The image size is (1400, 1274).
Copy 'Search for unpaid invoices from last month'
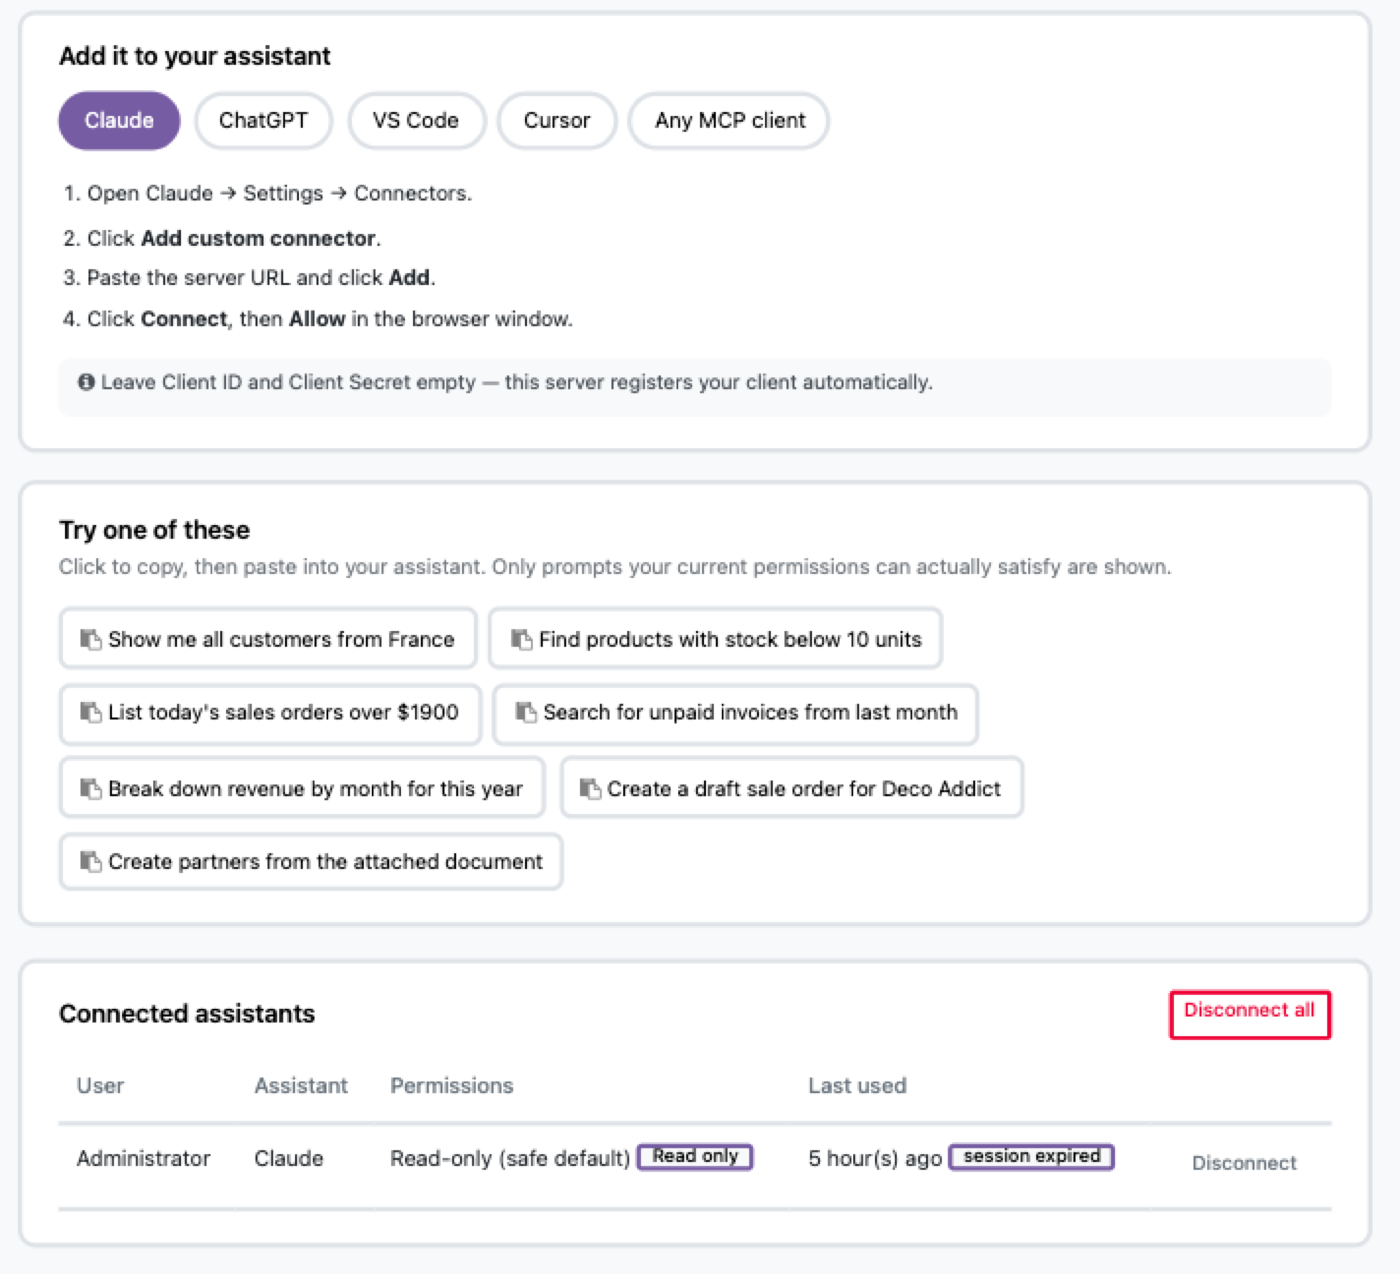coord(735,714)
